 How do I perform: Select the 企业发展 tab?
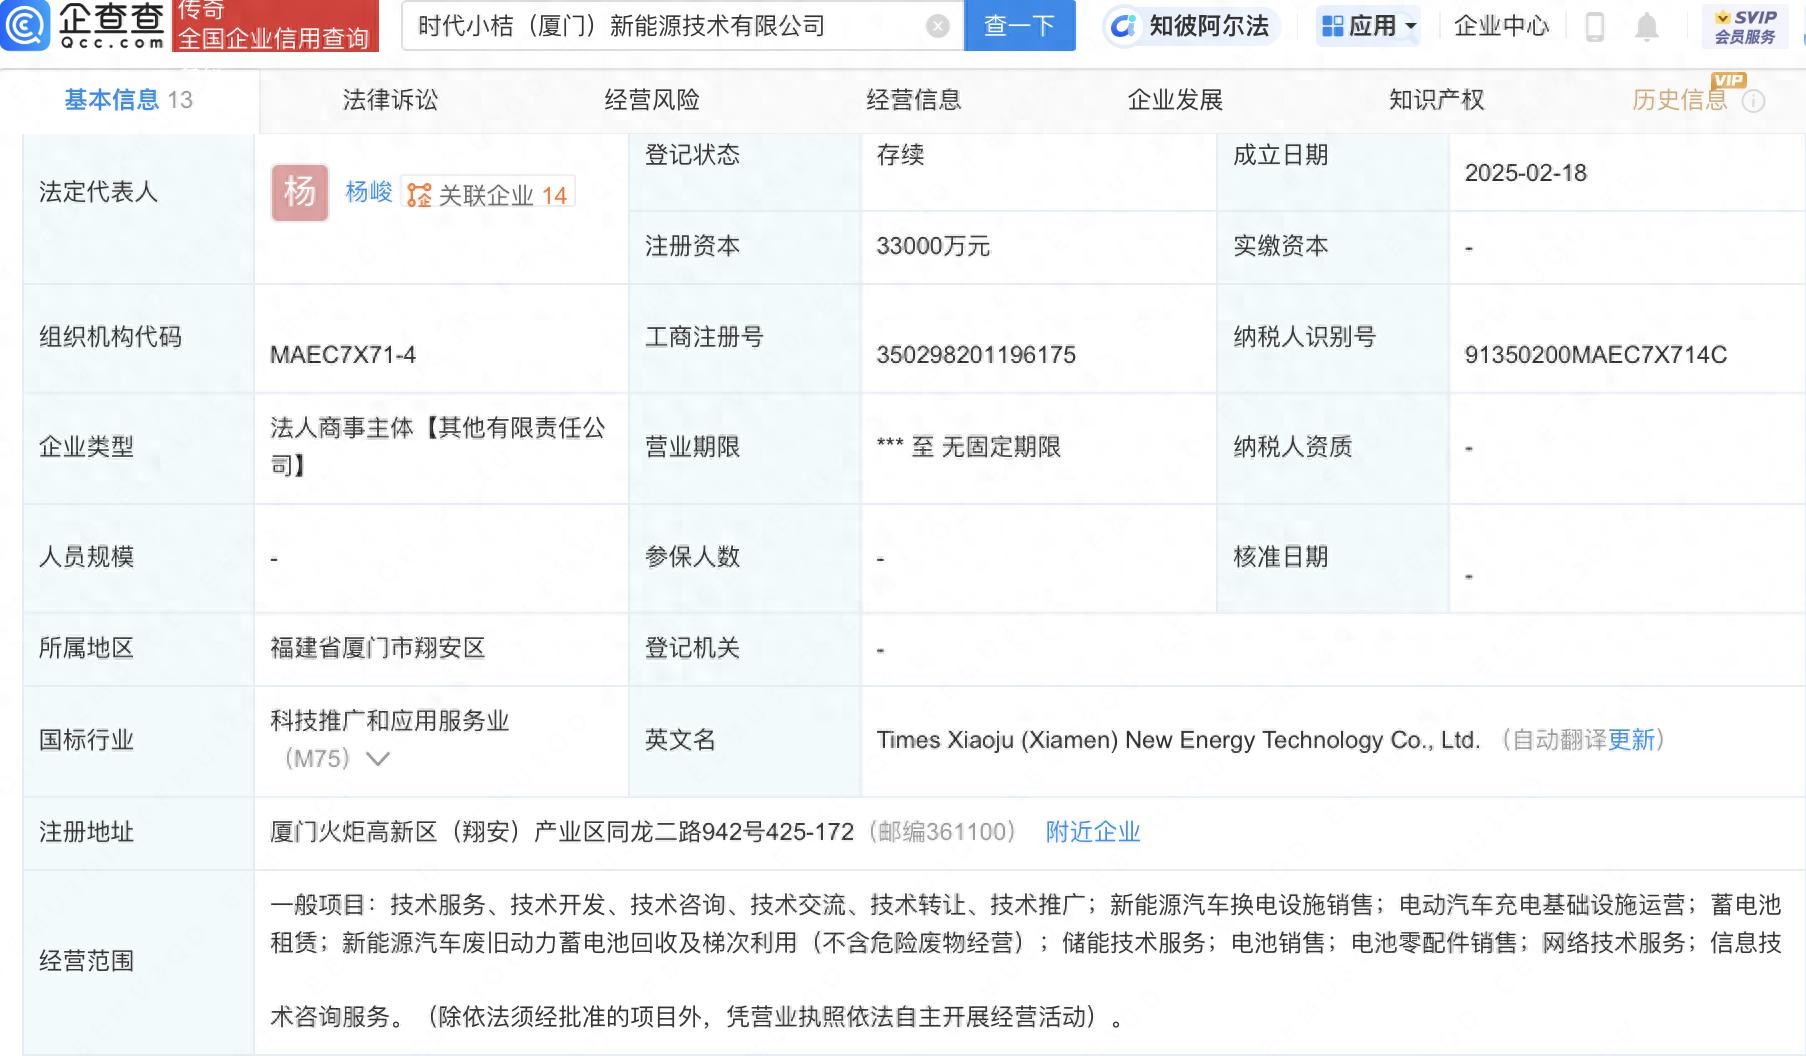1175,100
